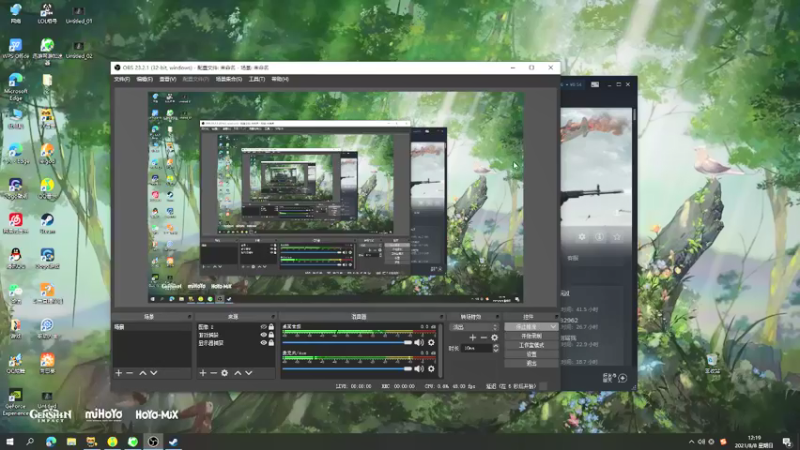Viewport: 800px width, 450px height.
Task: Undock the Mixer panel via its header icon
Action: point(441,317)
